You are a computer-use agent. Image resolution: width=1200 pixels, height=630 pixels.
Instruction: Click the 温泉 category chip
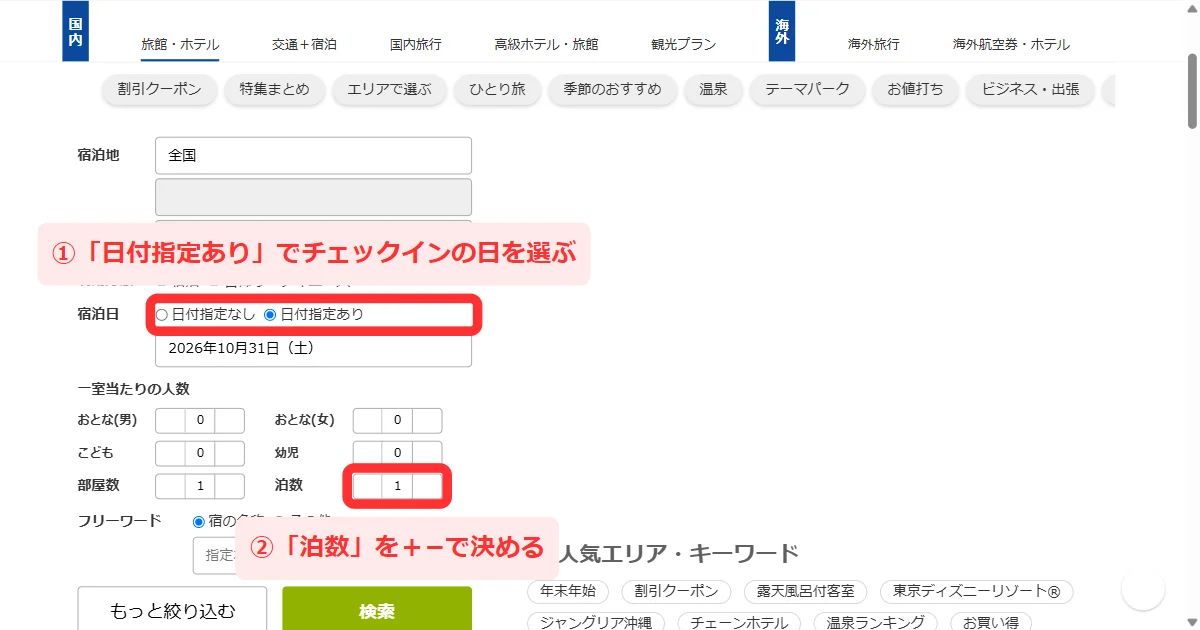tap(714, 89)
